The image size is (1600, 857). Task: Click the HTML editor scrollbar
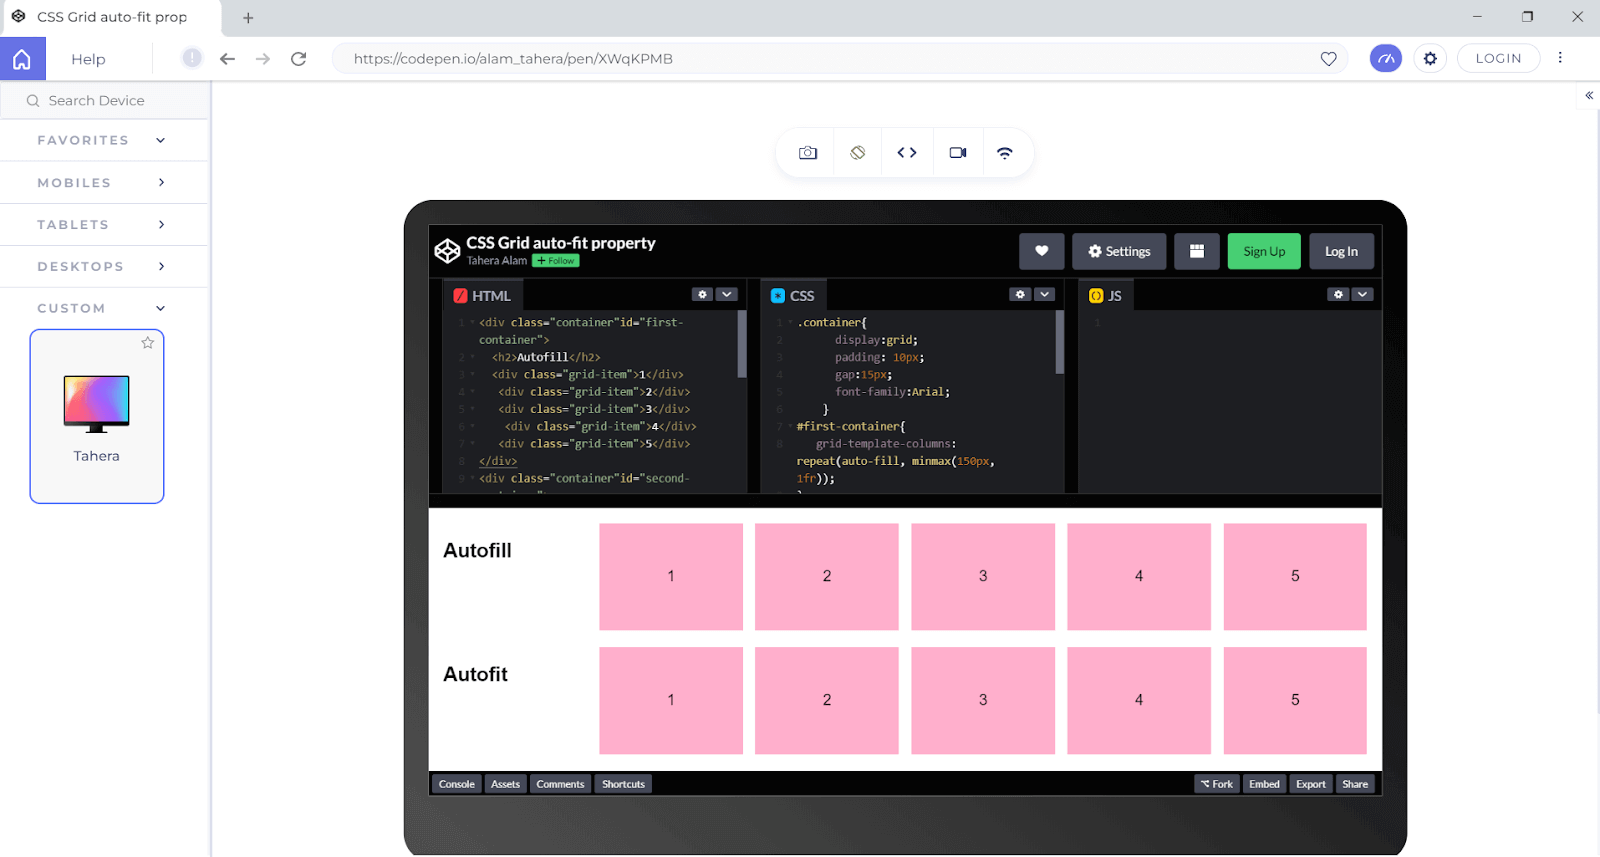coord(742,343)
